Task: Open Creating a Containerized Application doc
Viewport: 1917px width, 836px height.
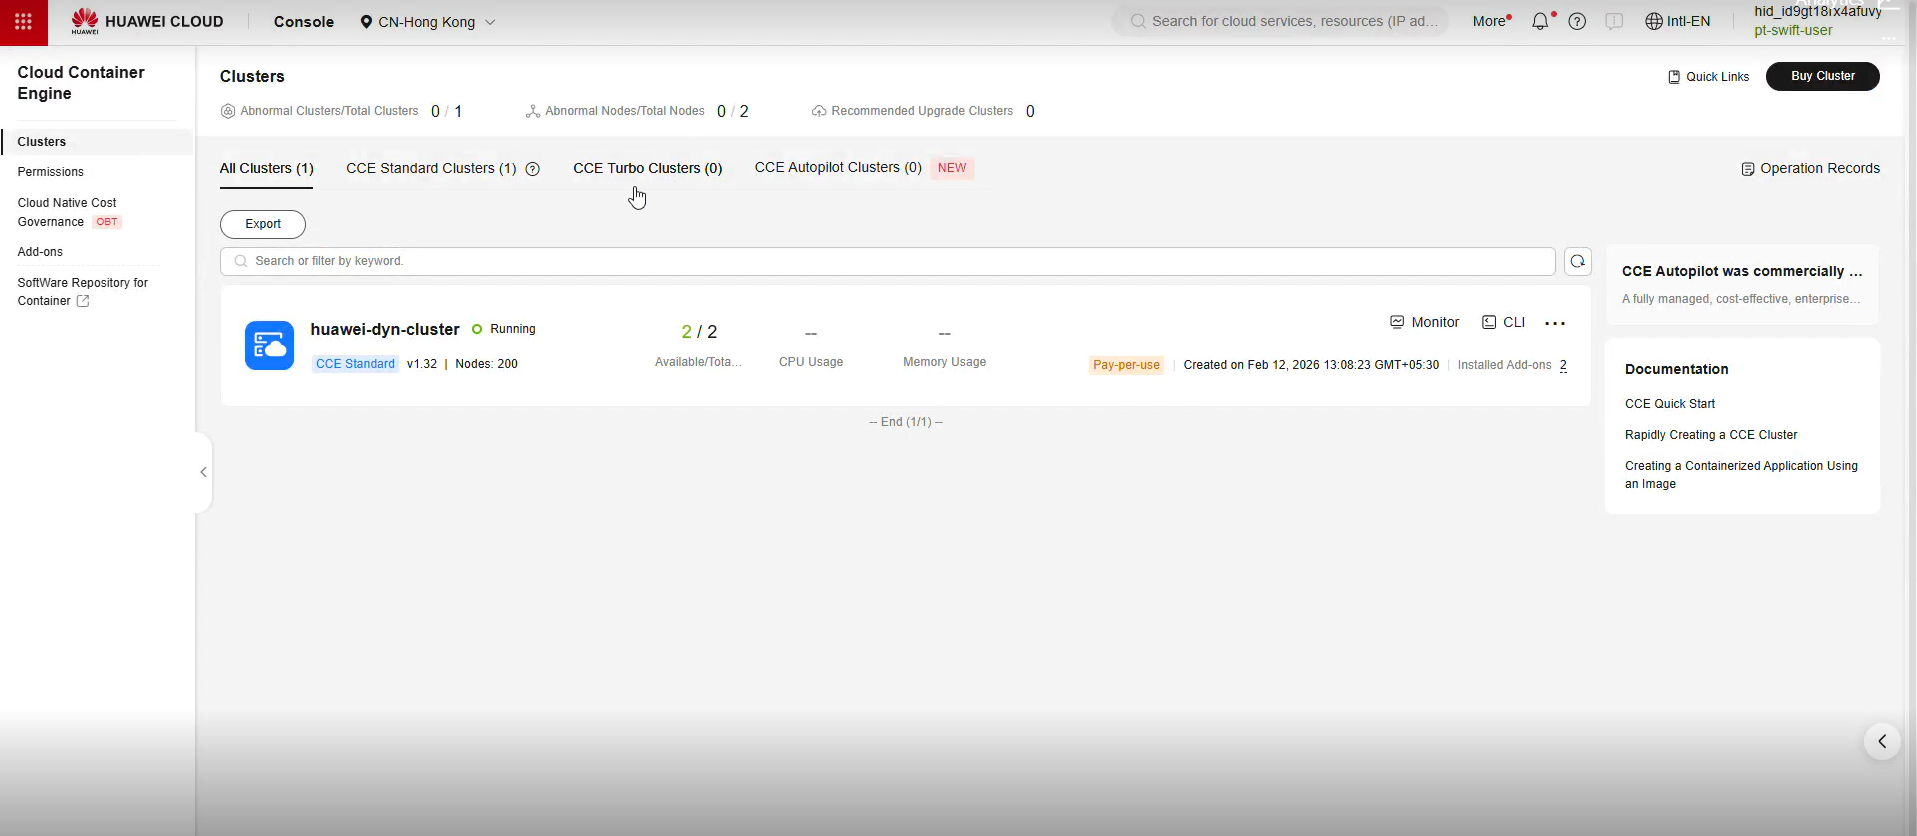Action: (x=1741, y=475)
